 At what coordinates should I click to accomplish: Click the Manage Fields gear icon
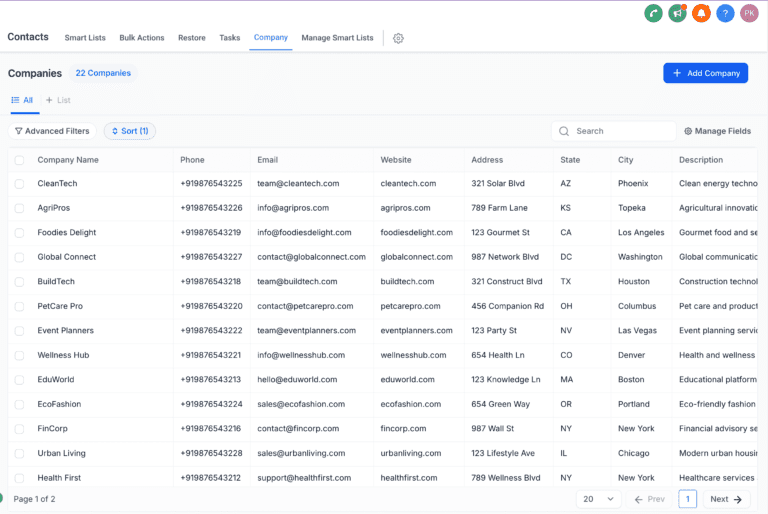pyautogui.click(x=688, y=131)
